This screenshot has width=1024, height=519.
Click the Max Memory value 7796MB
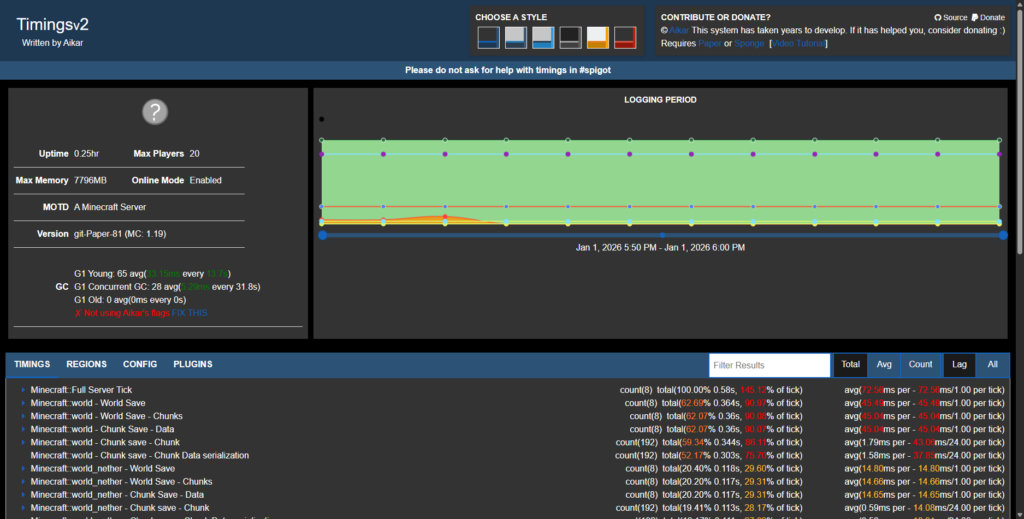pos(90,181)
